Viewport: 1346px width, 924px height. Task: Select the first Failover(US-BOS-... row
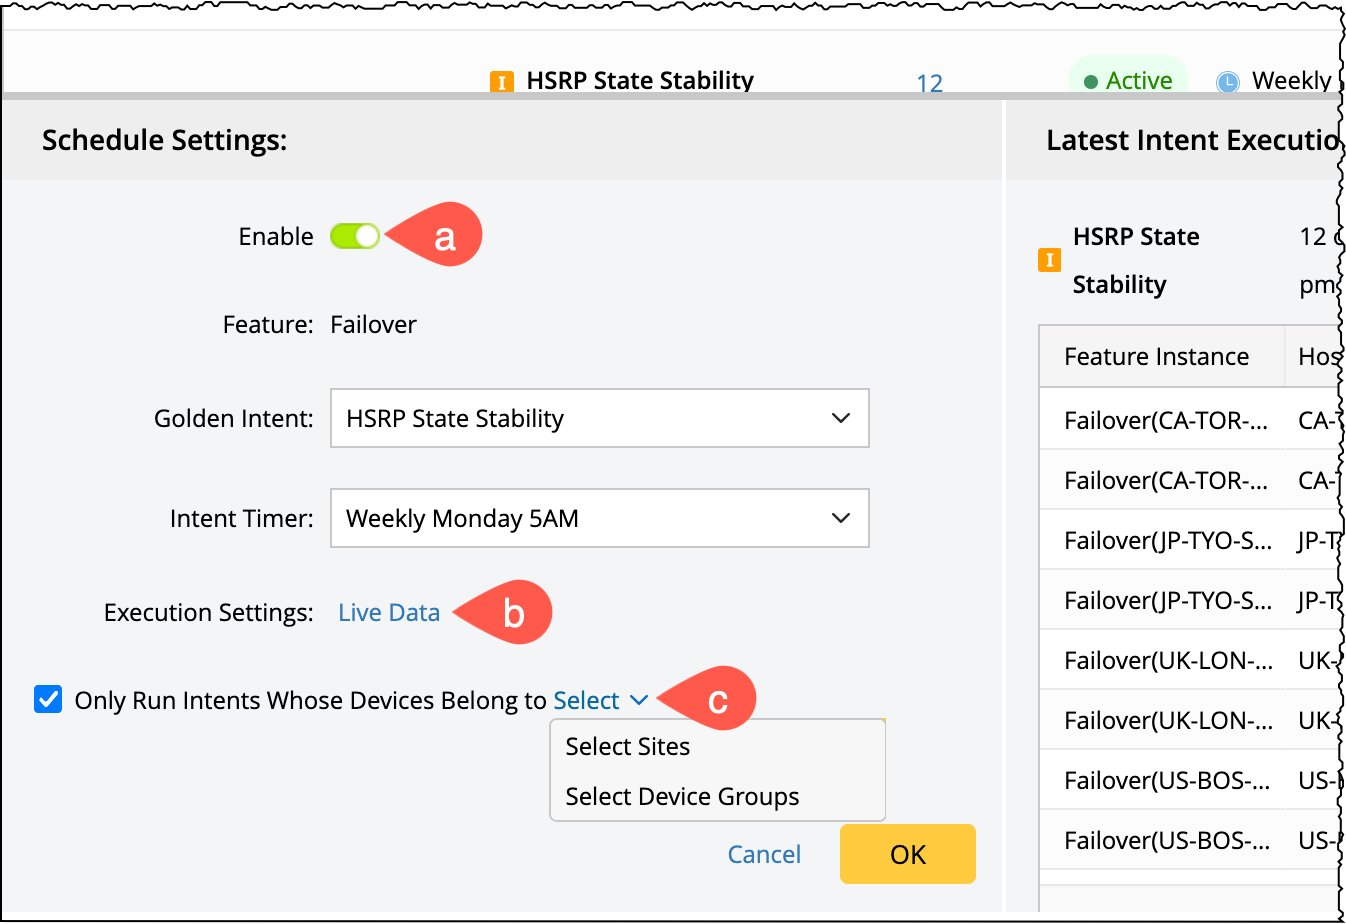click(1166, 780)
